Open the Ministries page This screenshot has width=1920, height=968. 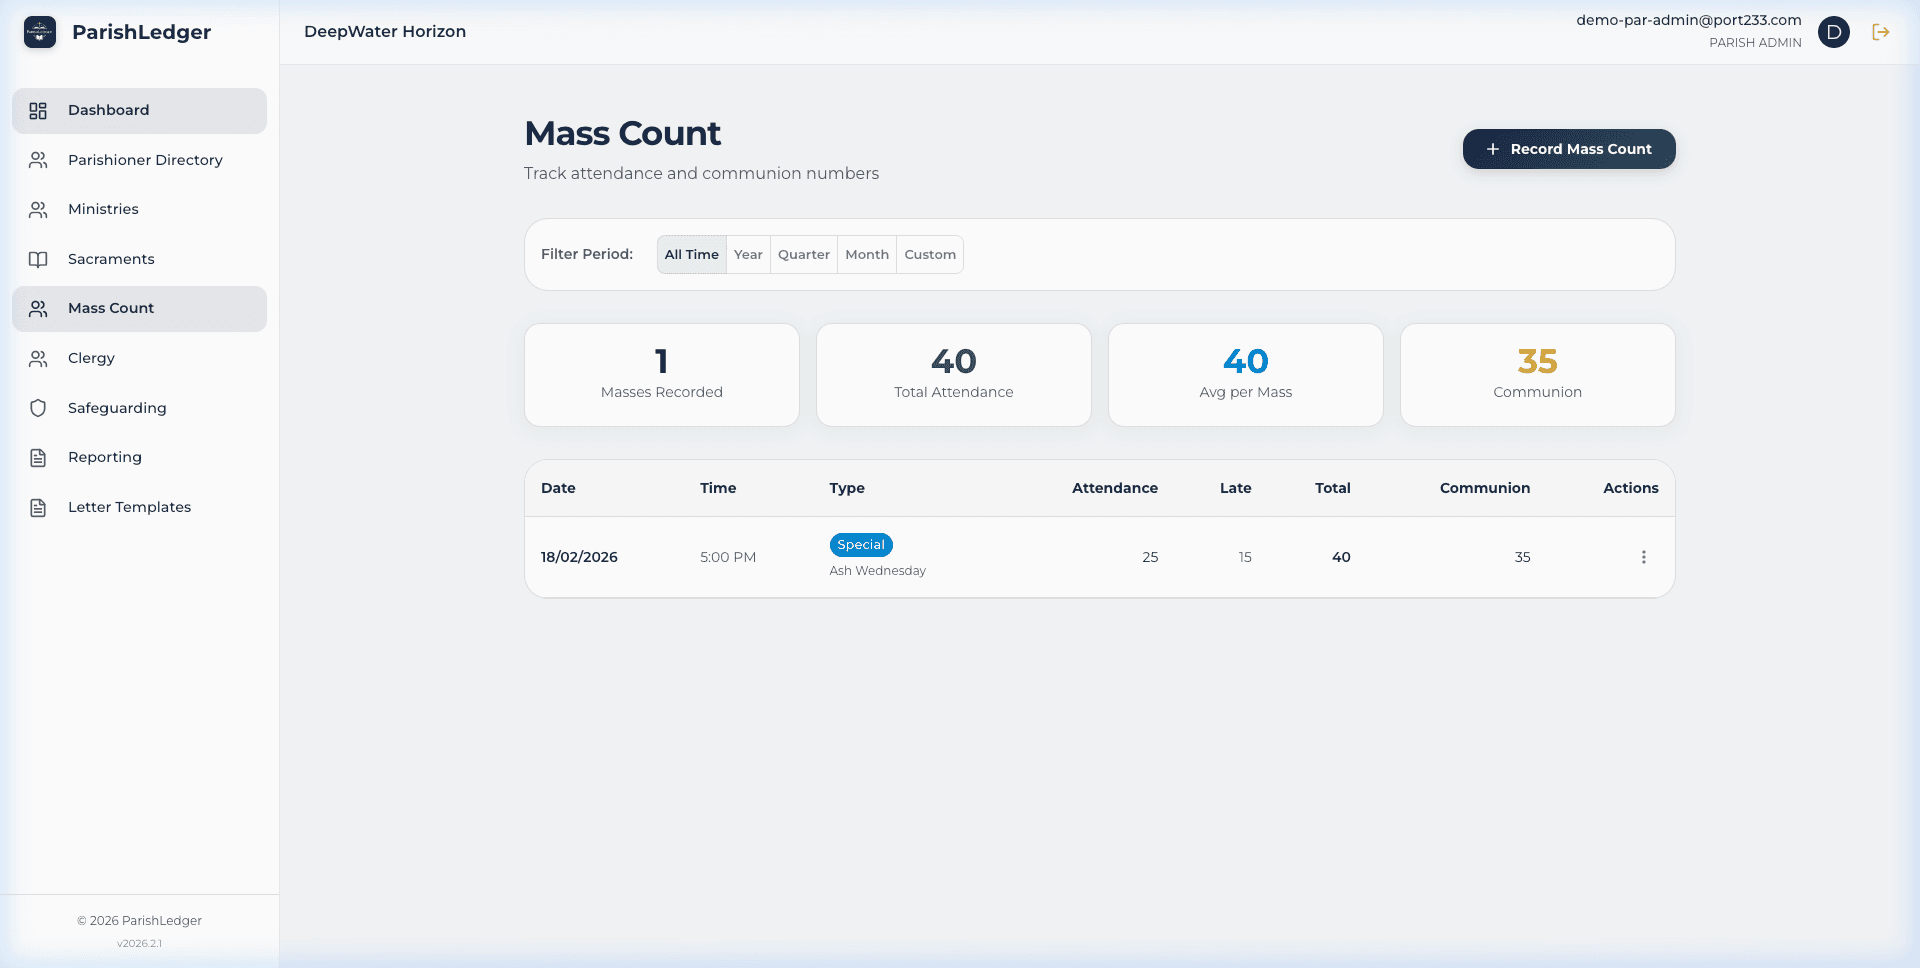[102, 209]
